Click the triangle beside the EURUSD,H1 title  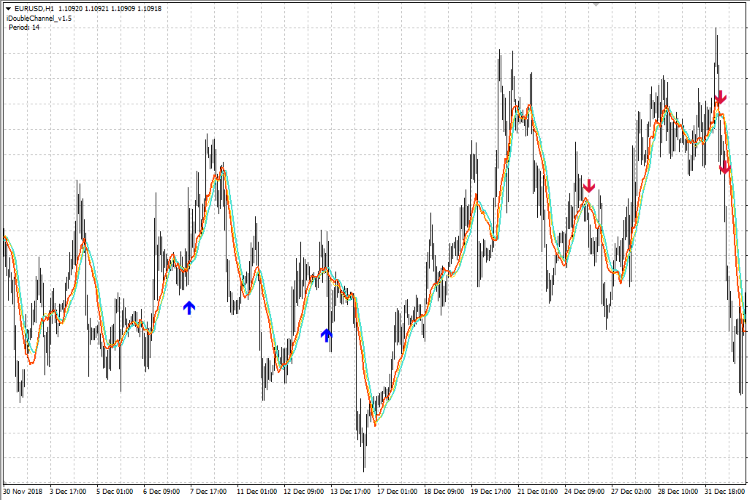click(x=6, y=7)
